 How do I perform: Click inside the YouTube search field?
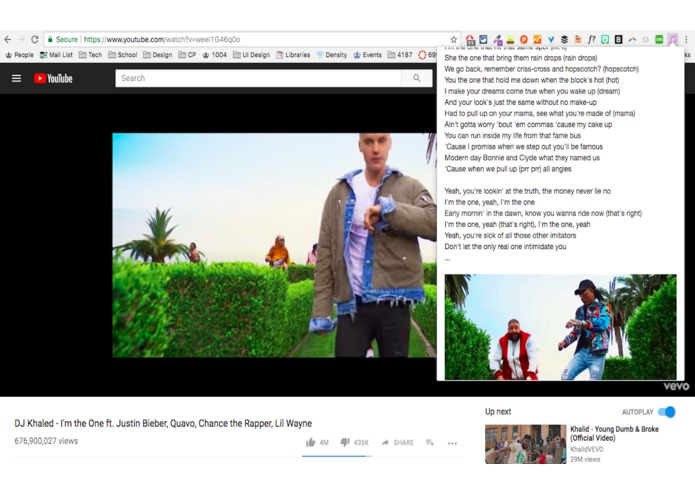coord(258,78)
